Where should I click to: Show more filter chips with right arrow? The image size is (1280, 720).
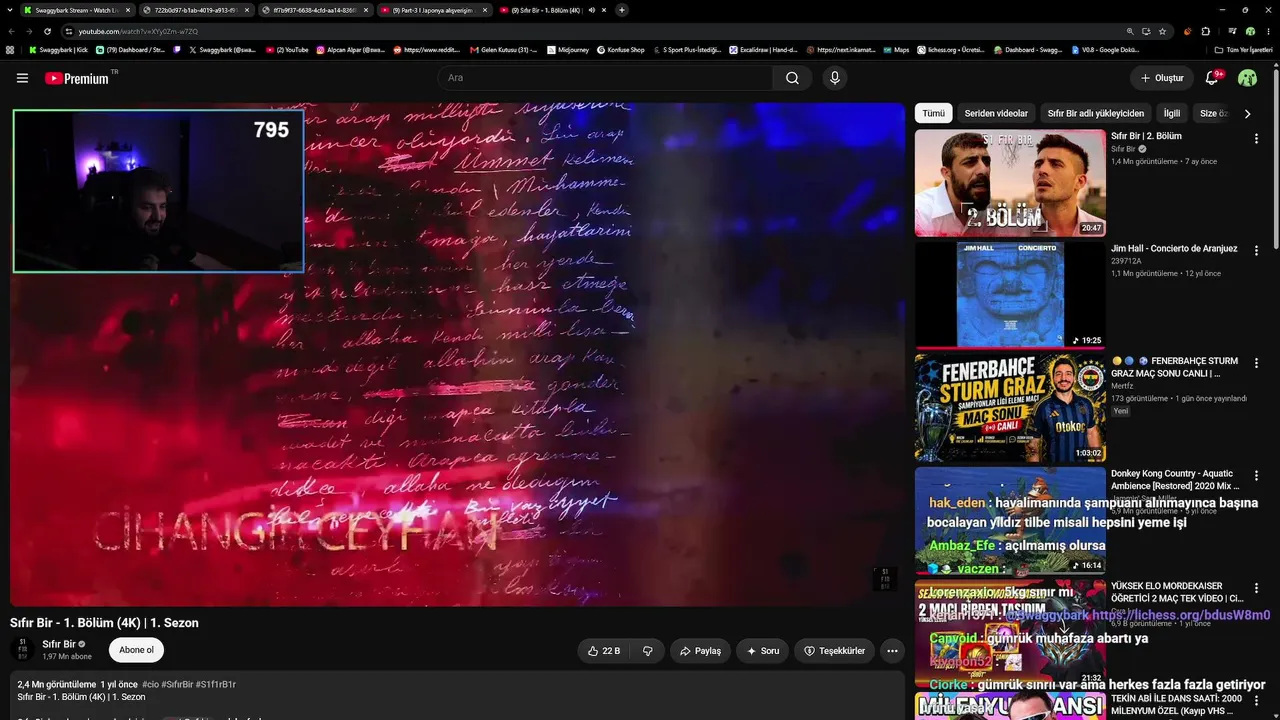1247,114
